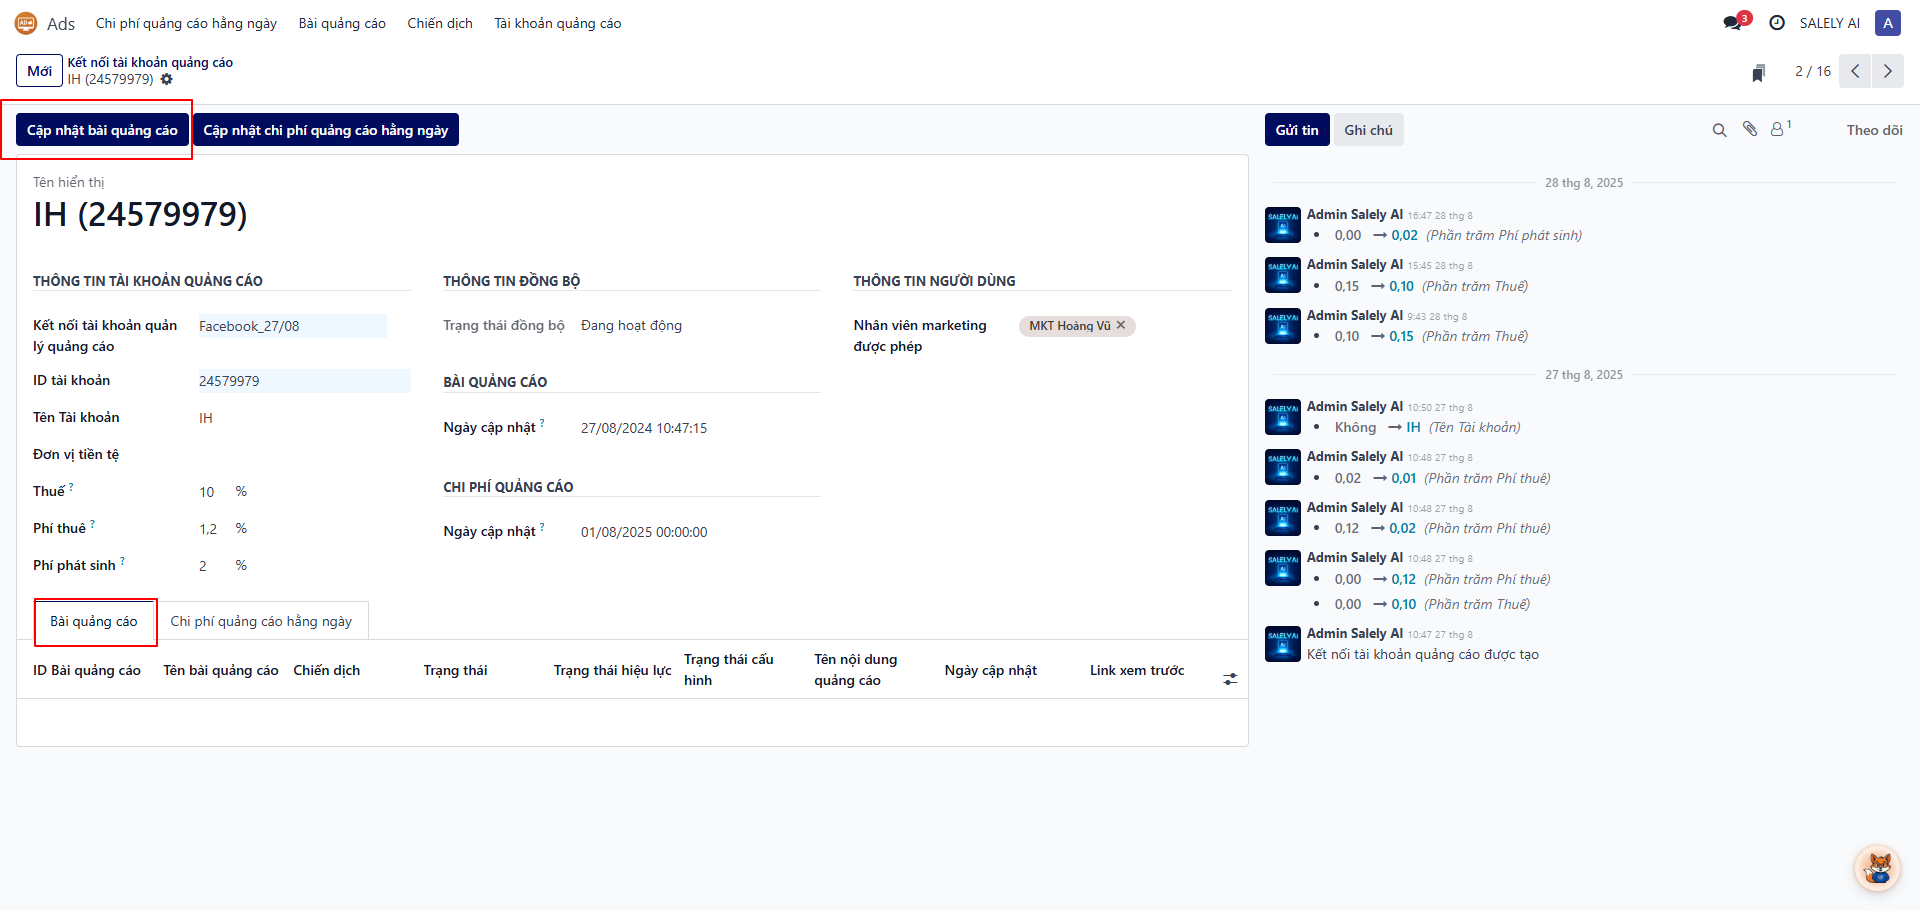Search messages with the magnifier icon
Screen dimensions: 1920x911
click(x=1719, y=130)
